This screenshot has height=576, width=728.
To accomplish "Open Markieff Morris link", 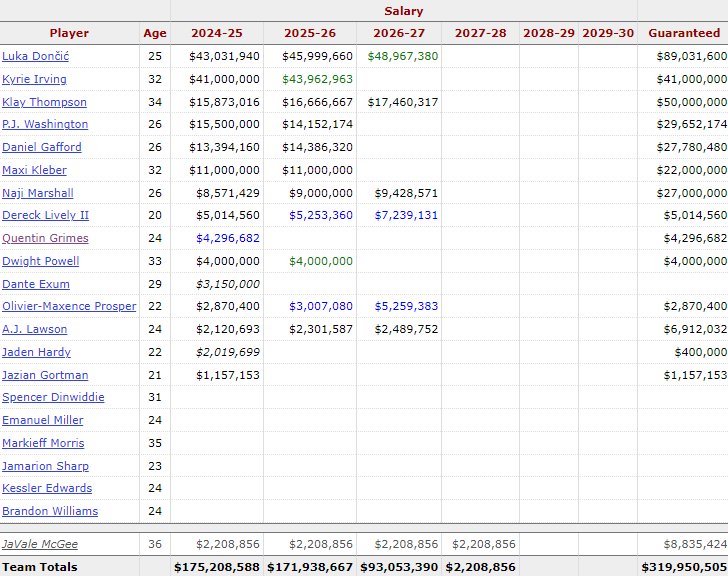I will 43,443.
